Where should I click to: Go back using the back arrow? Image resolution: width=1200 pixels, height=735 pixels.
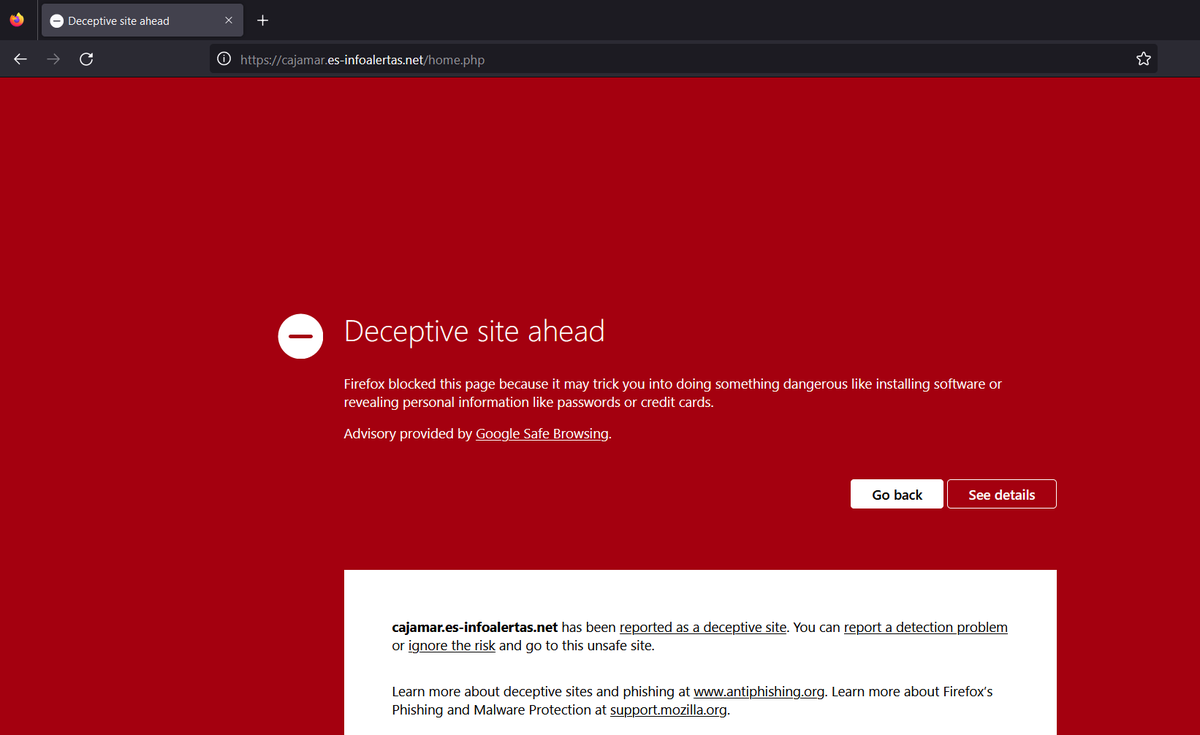(x=20, y=59)
